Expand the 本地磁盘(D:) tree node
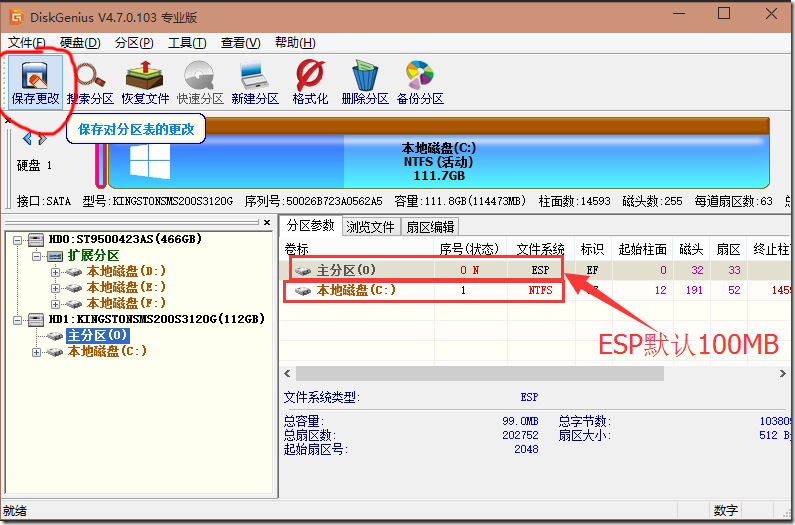The width and height of the screenshot is (795, 525). tap(55, 272)
